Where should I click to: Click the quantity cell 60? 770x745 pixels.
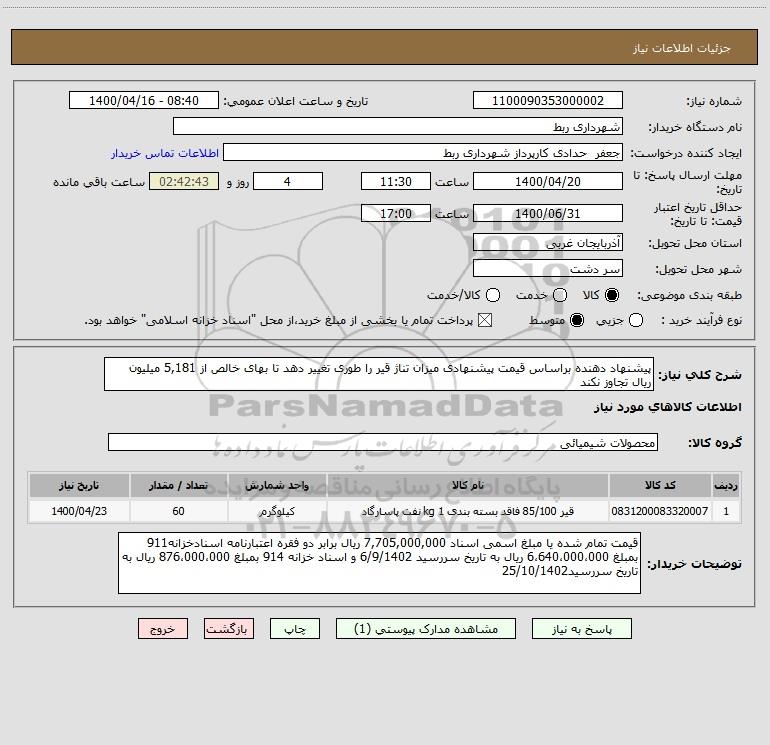[179, 511]
